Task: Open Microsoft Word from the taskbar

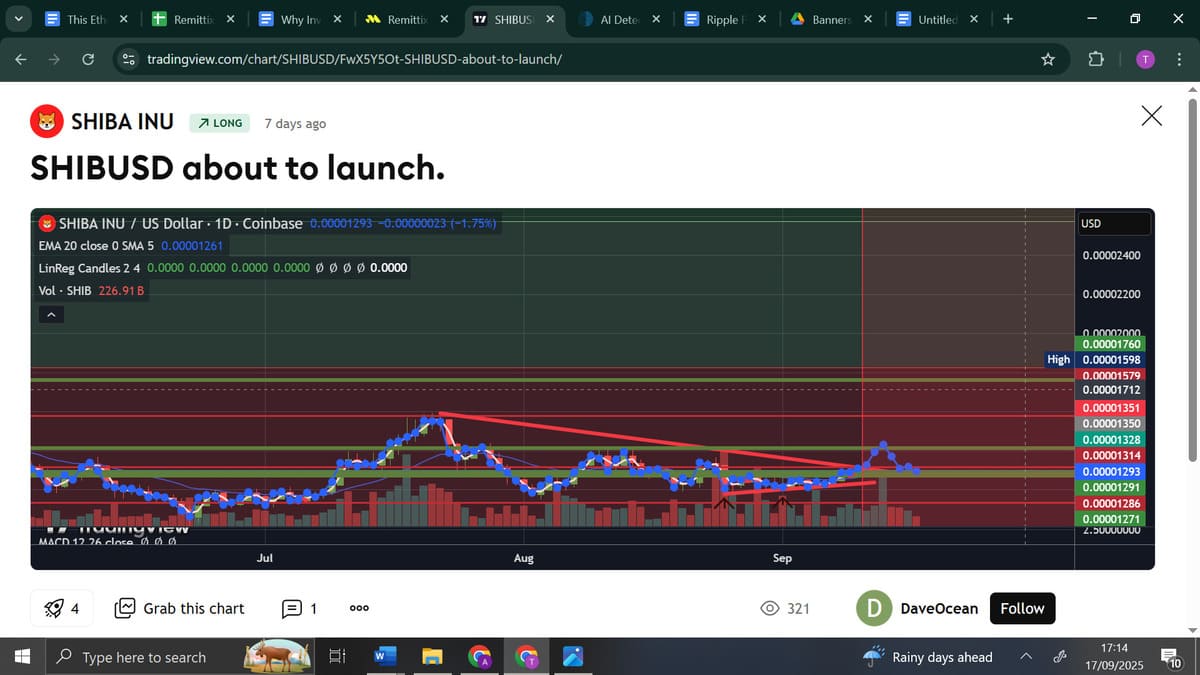Action: pos(384,657)
